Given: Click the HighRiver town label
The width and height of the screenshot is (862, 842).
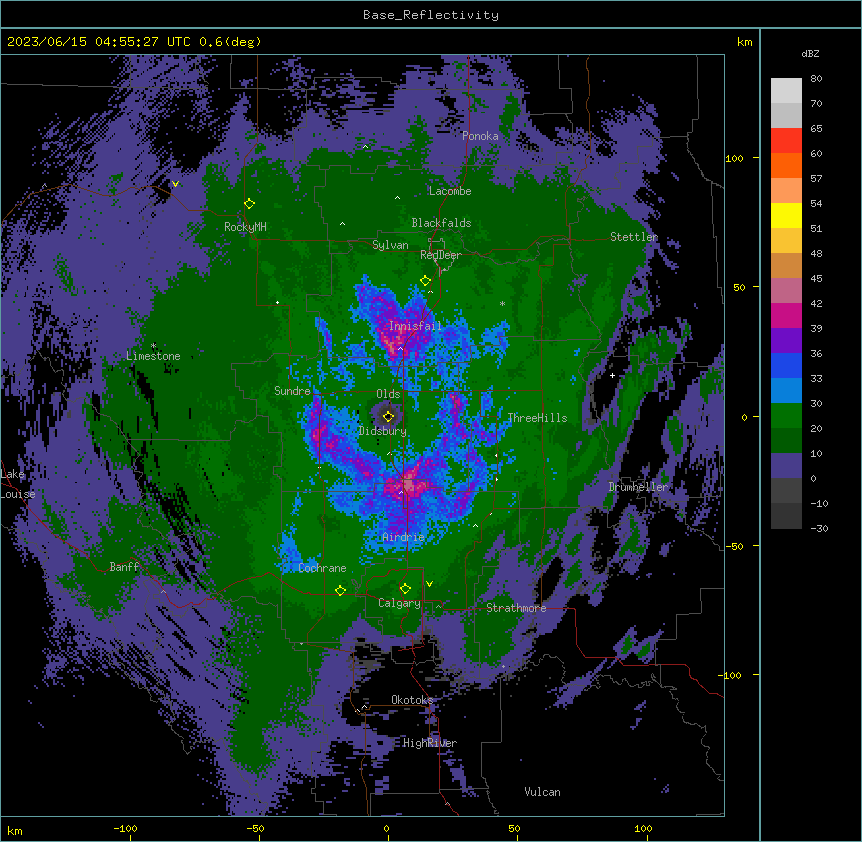Looking at the screenshot, I should point(430,743).
